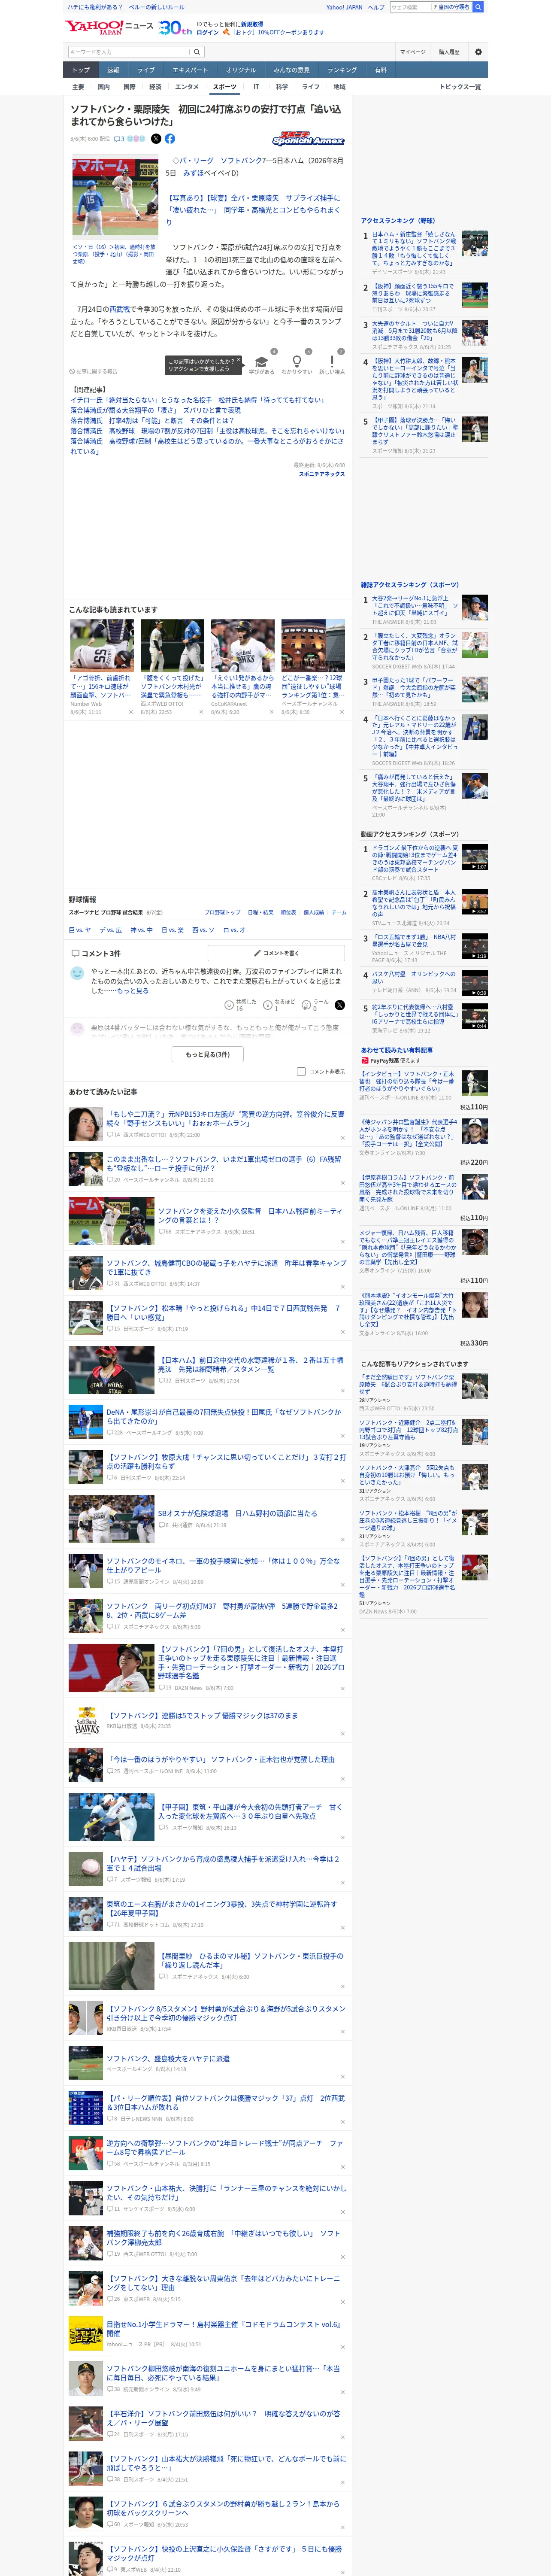Tick the コメント非表示 checkbox
This screenshot has height=2576, width=551.
[301, 1071]
